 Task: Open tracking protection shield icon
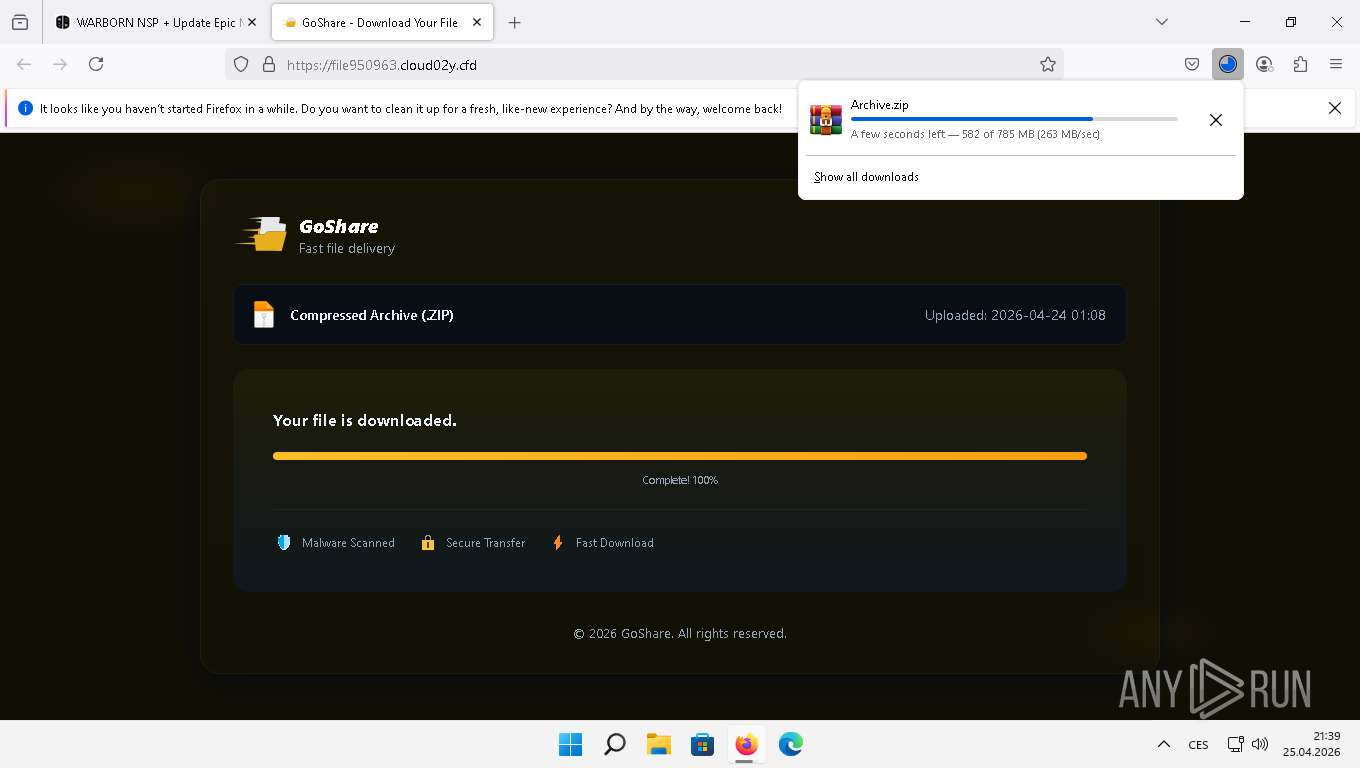[241, 64]
